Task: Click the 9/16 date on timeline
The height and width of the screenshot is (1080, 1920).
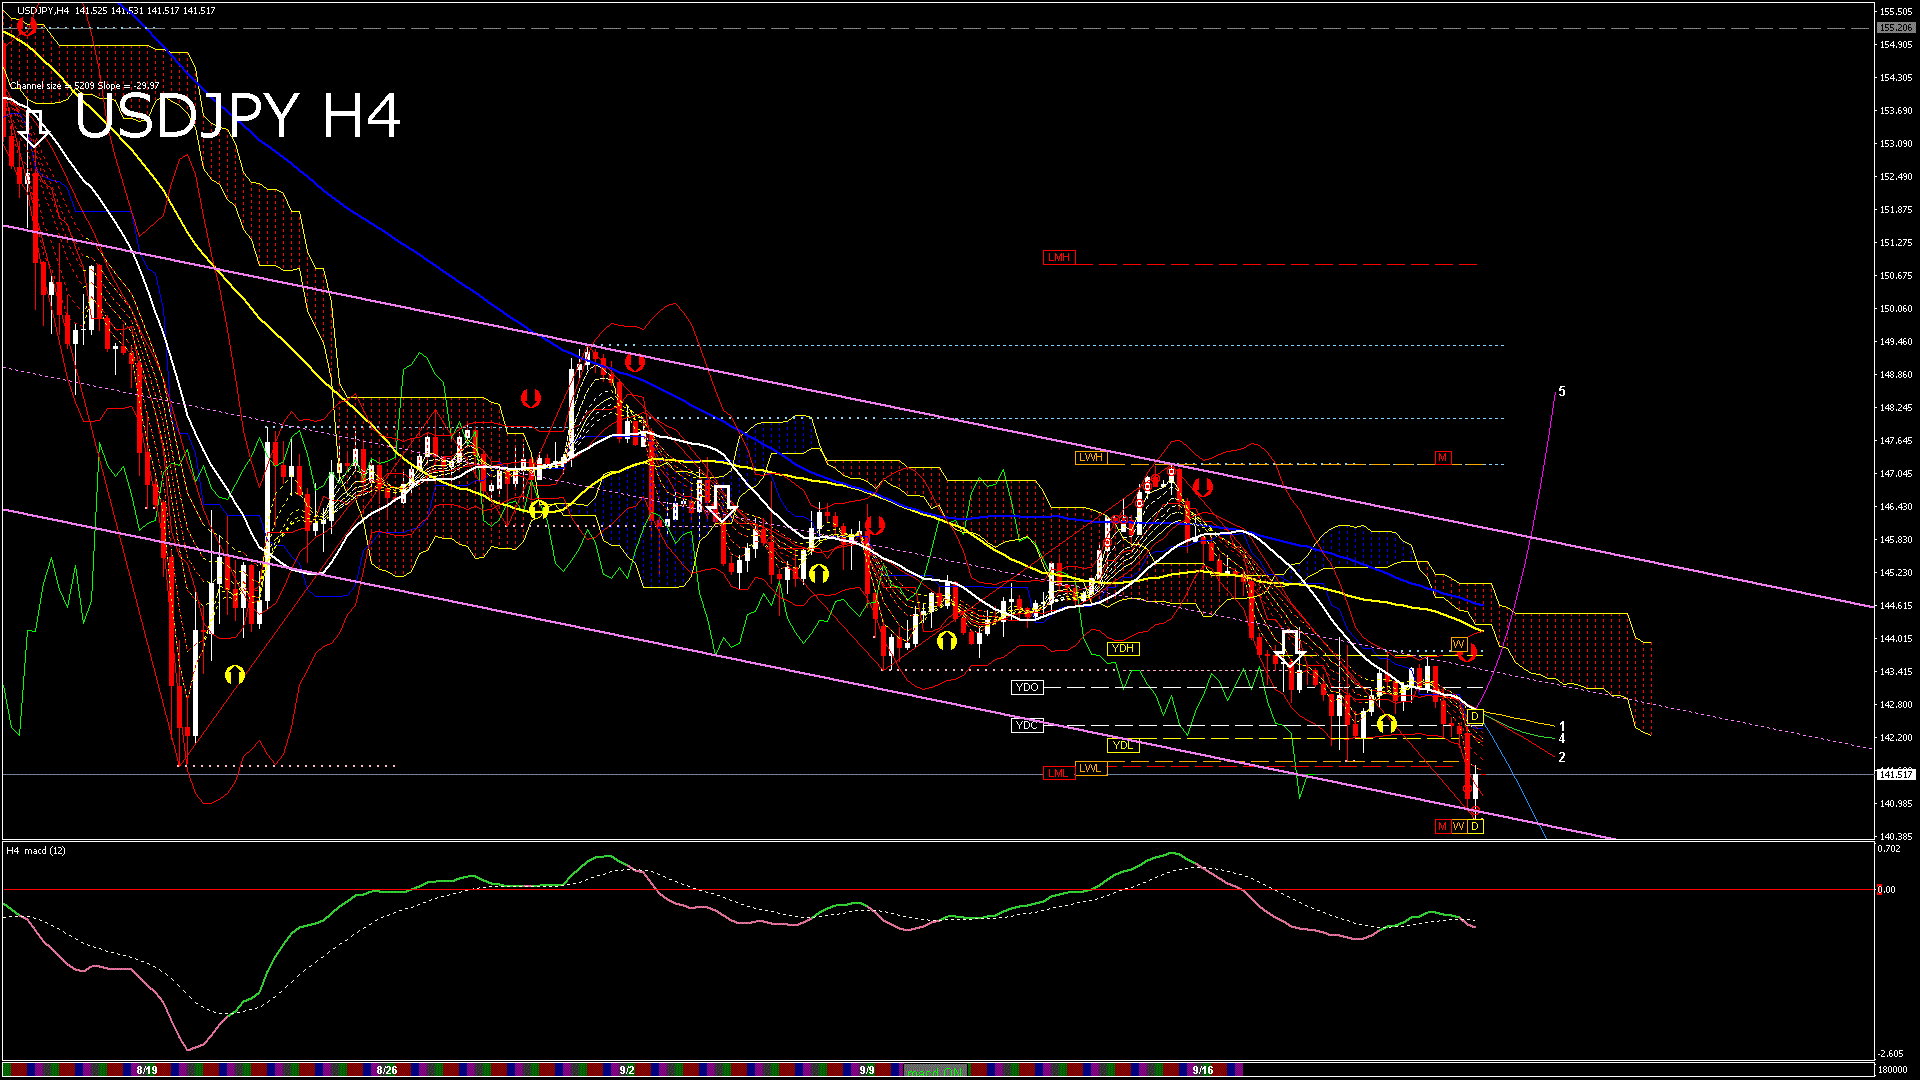Action: pyautogui.click(x=1203, y=1070)
